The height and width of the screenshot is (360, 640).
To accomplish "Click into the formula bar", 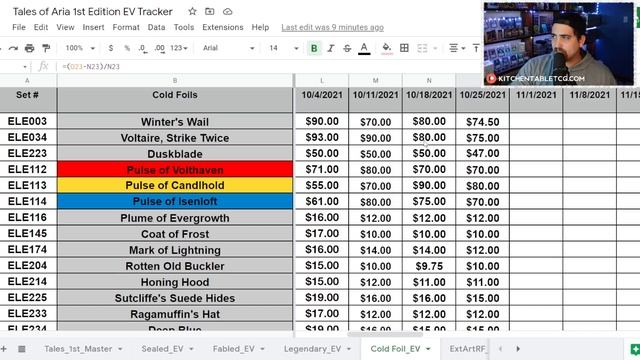I will pyautogui.click(x=269, y=67).
